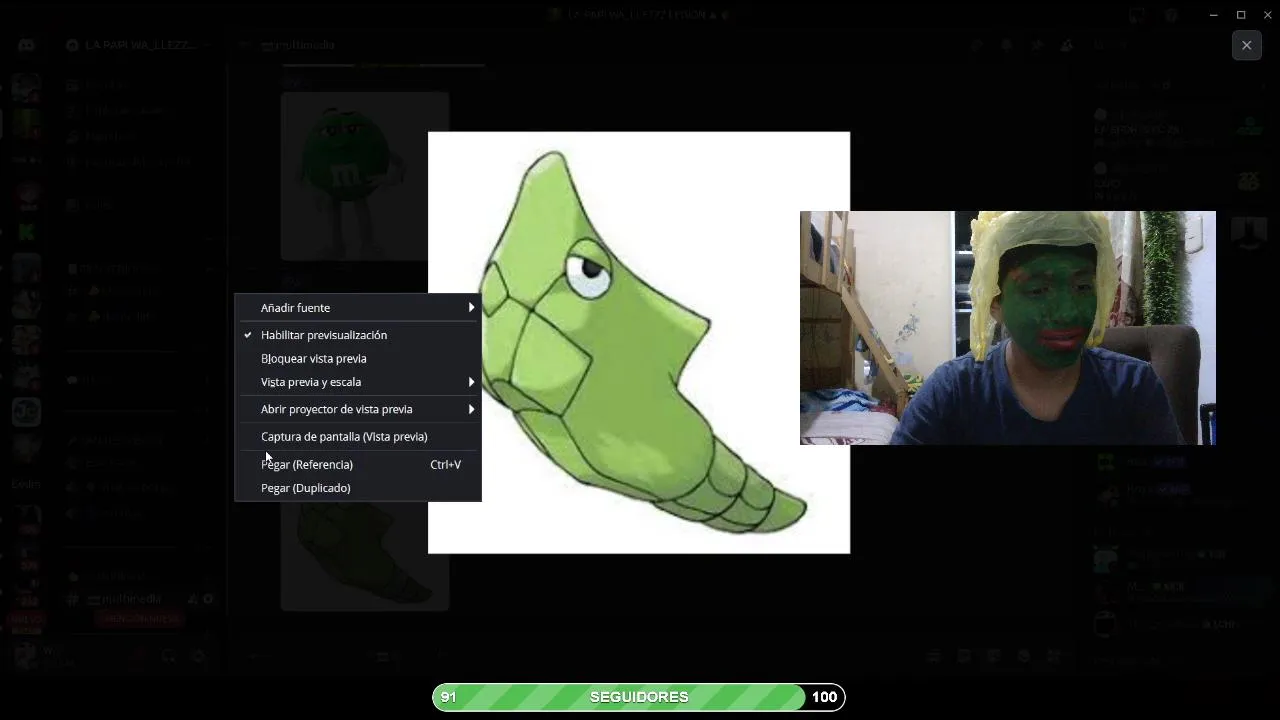This screenshot has height=720, width=1280.
Task: Toggle Habilitar previsualización checkmark
Action: pyautogui.click(x=248, y=335)
